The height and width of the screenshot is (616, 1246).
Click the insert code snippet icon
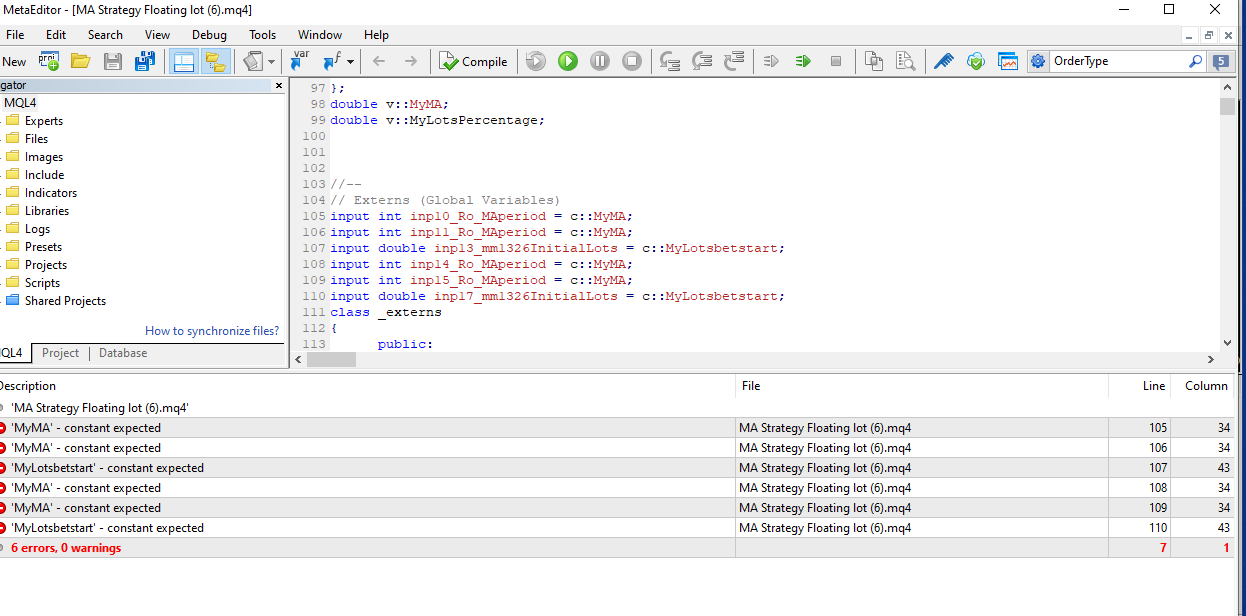[x=254, y=61]
